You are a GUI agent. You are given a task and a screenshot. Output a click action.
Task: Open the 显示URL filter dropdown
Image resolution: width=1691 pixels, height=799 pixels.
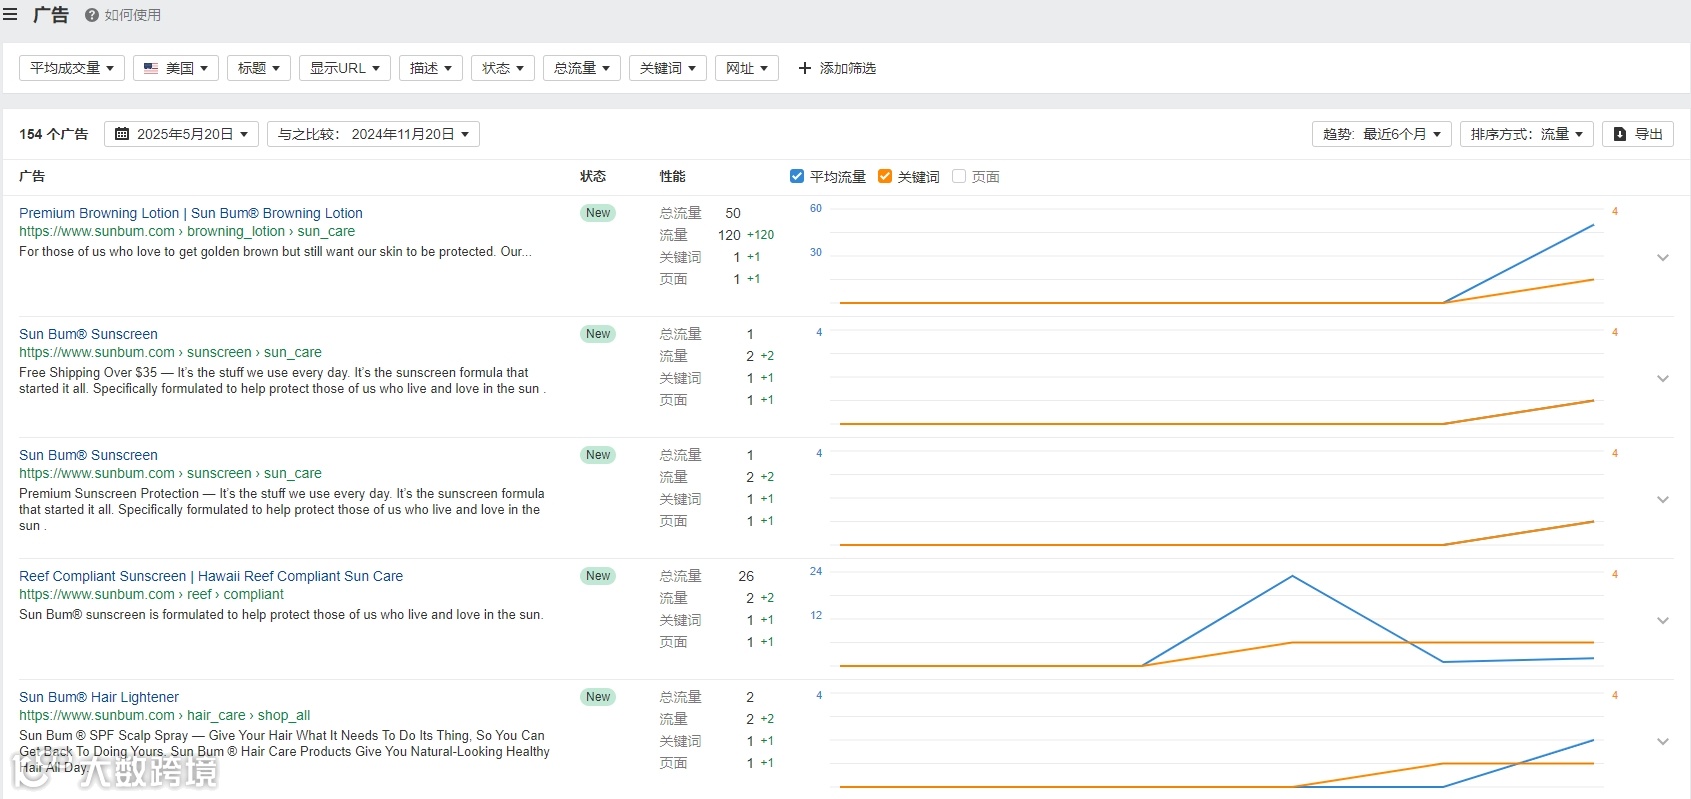(345, 68)
